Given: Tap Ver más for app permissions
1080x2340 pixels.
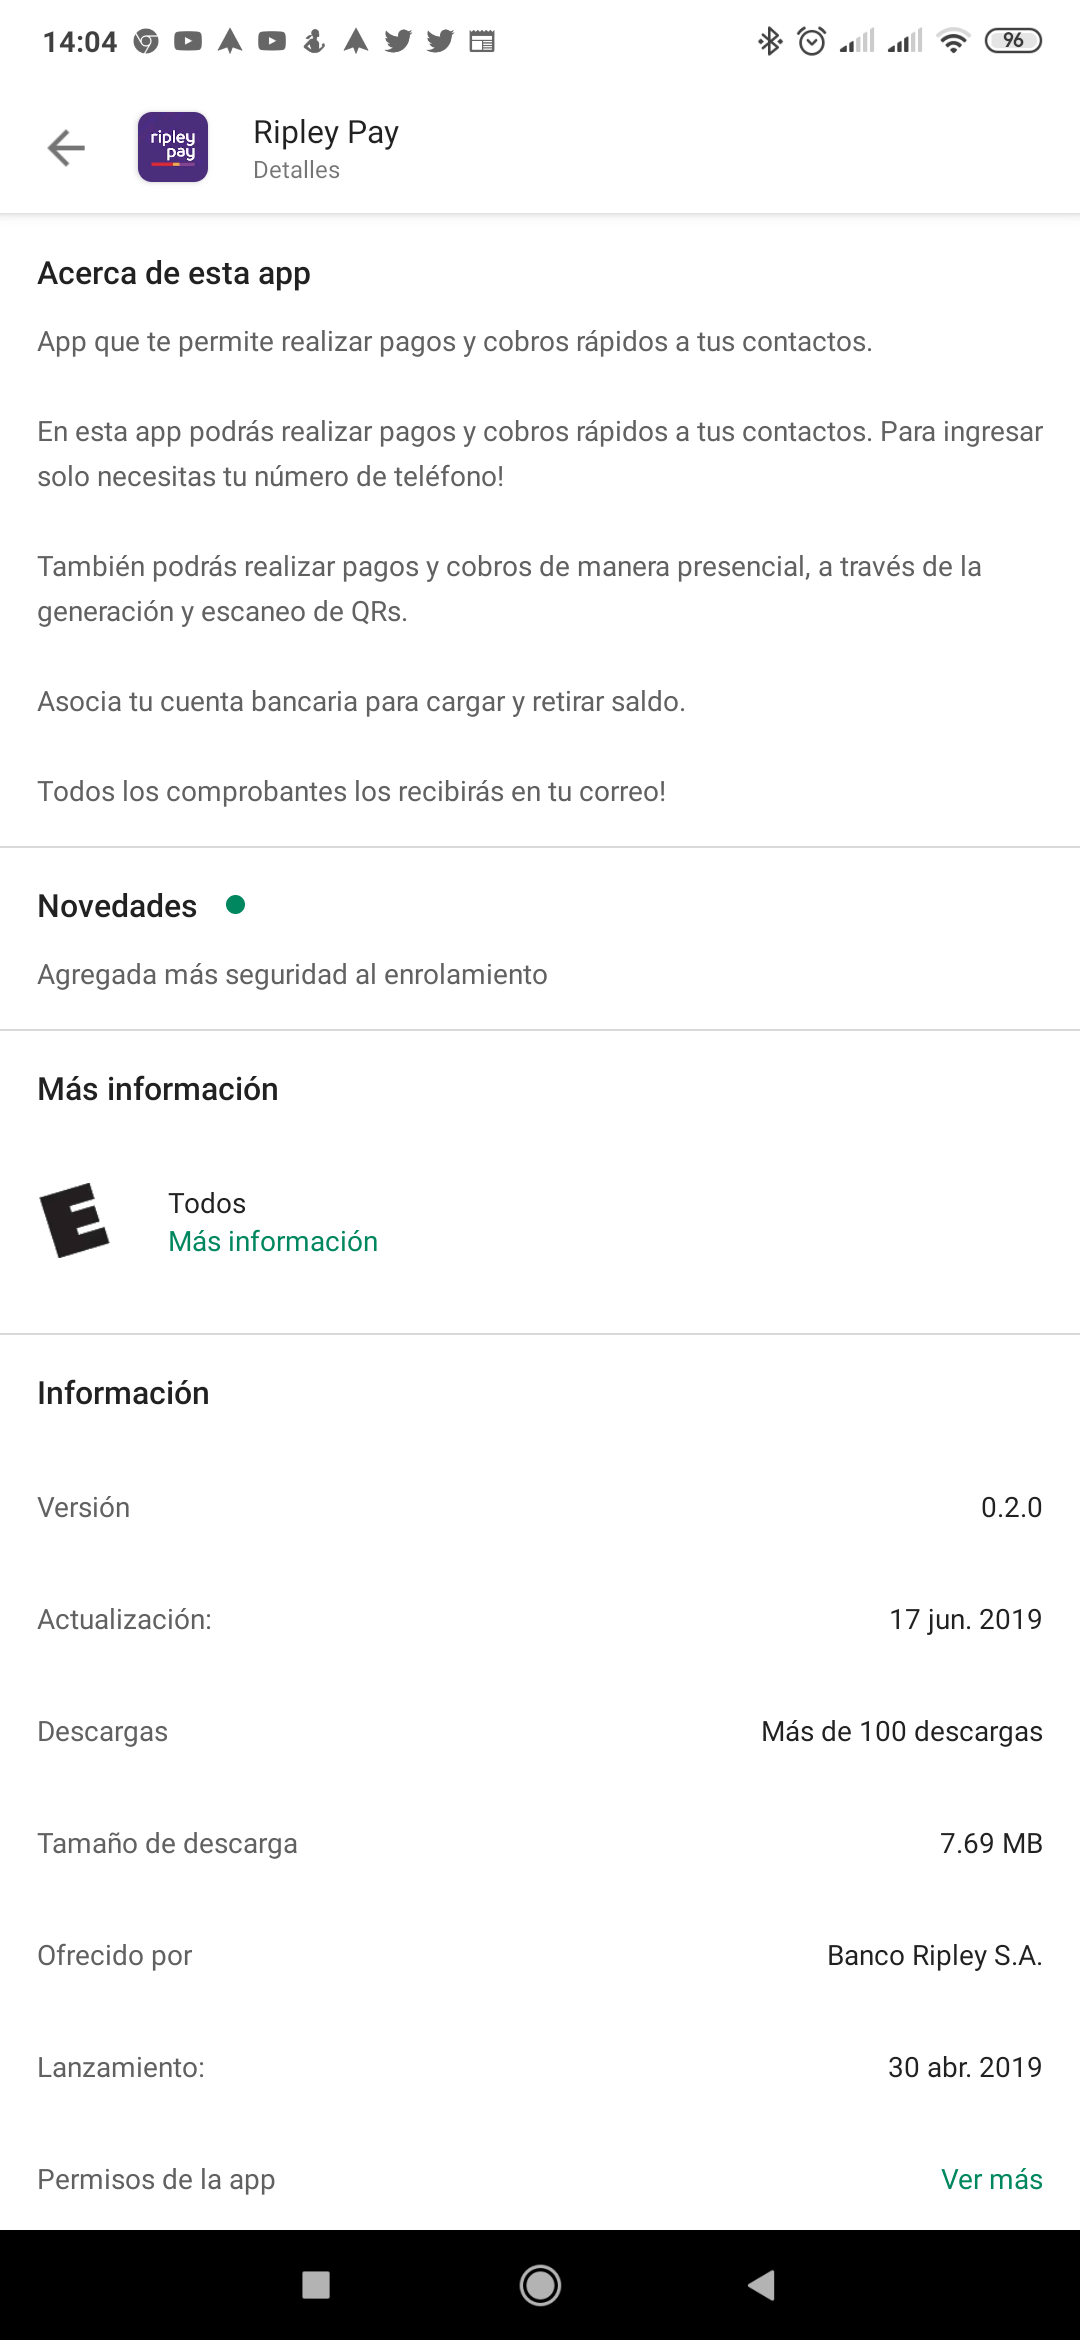Looking at the screenshot, I should coord(991,2179).
